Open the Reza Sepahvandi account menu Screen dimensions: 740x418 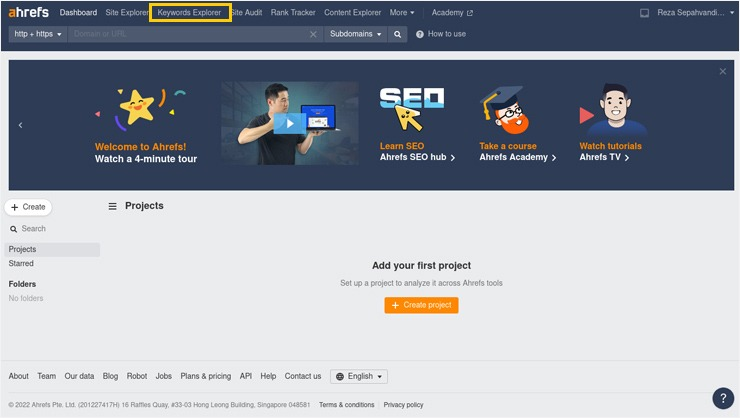coord(696,13)
